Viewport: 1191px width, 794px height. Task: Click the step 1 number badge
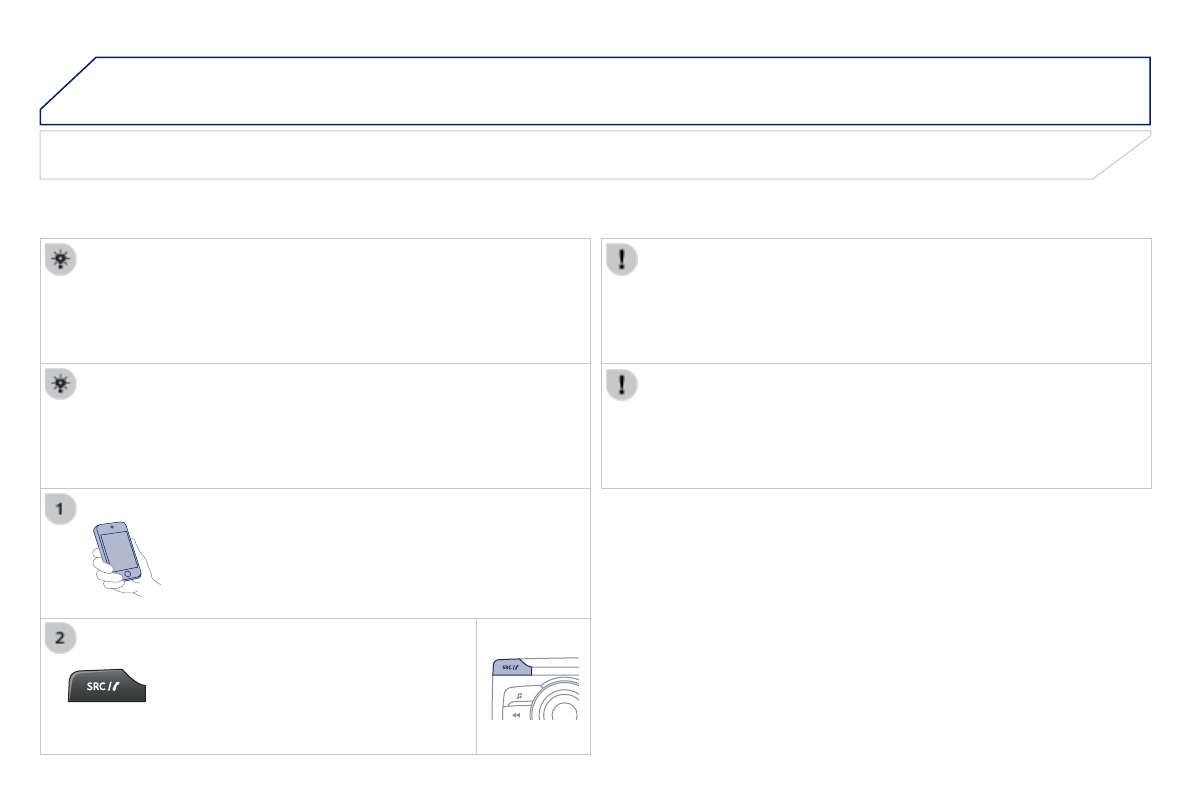coord(61,510)
